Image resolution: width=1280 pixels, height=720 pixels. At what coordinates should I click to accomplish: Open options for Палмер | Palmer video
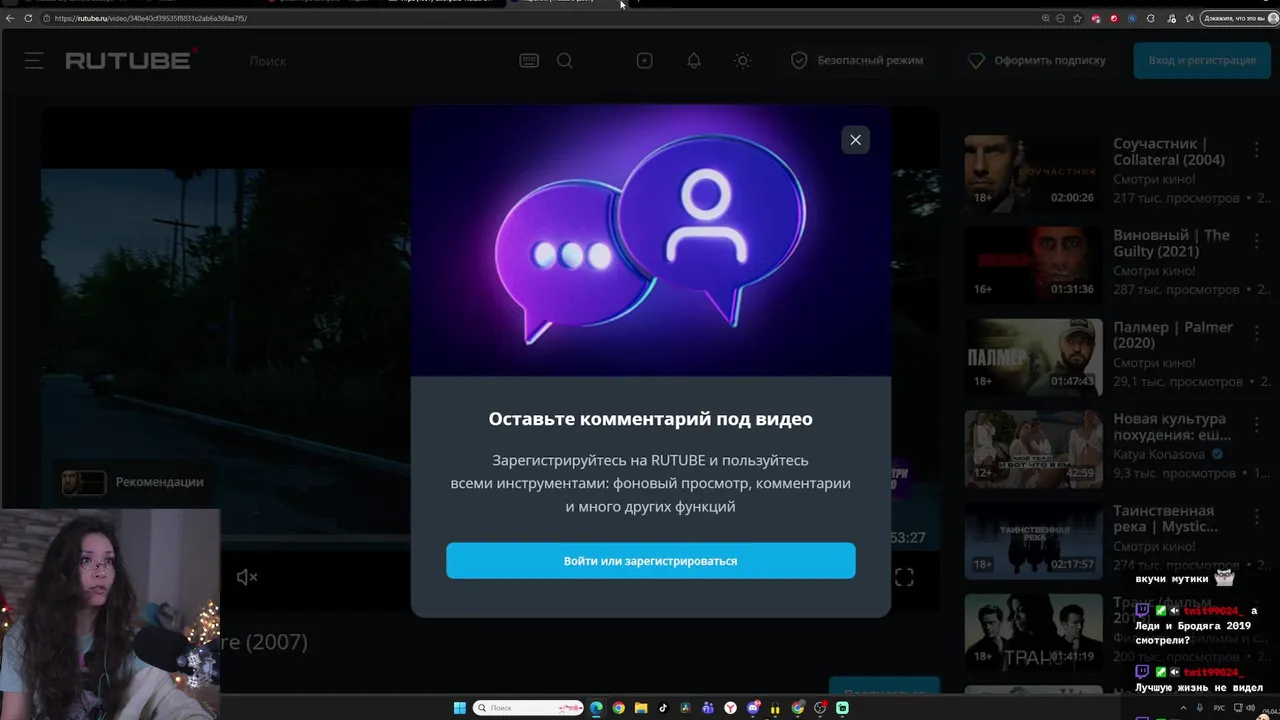click(1257, 335)
